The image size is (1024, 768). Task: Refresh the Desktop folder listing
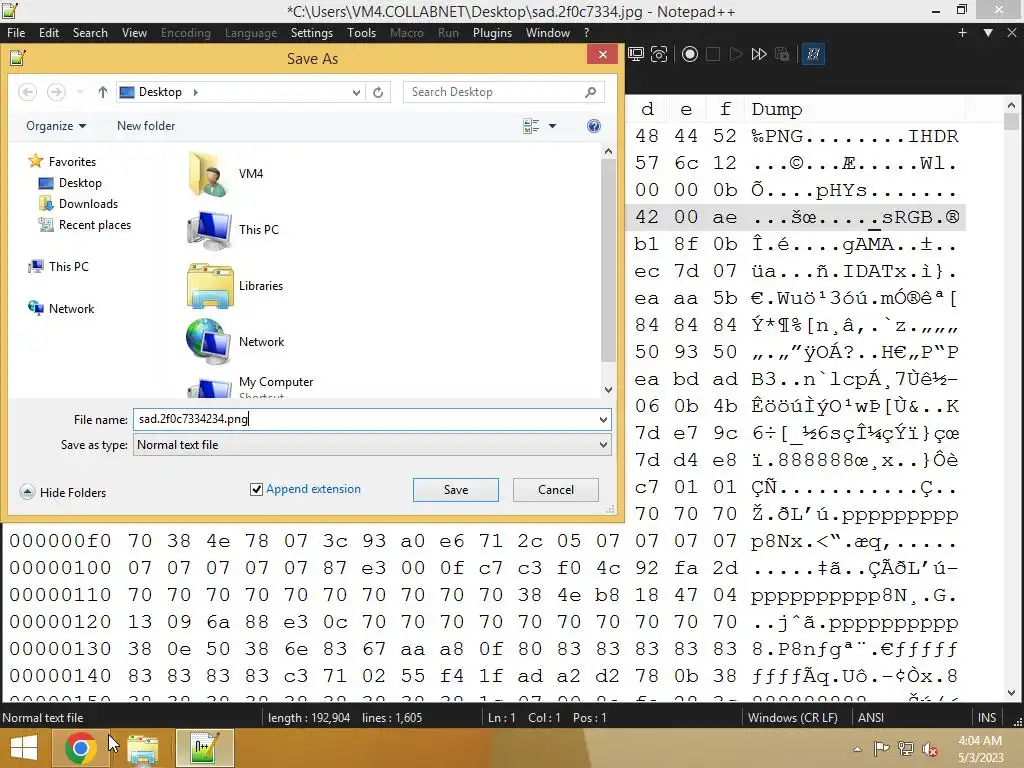tap(378, 92)
